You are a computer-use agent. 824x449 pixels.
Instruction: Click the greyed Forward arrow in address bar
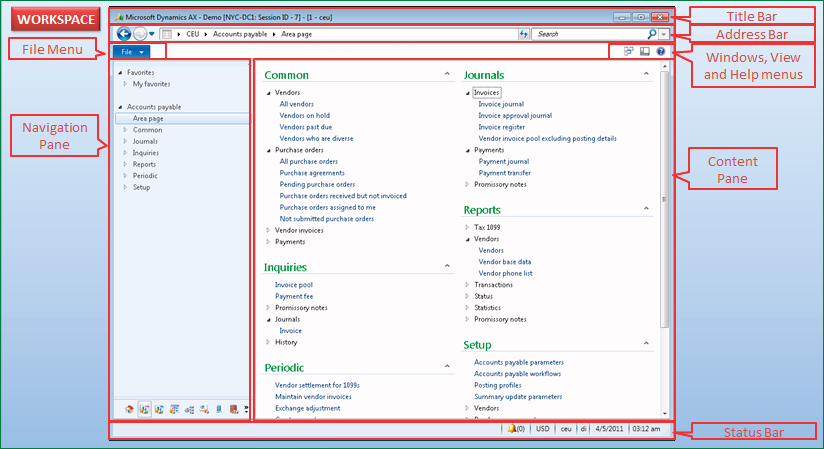140,34
